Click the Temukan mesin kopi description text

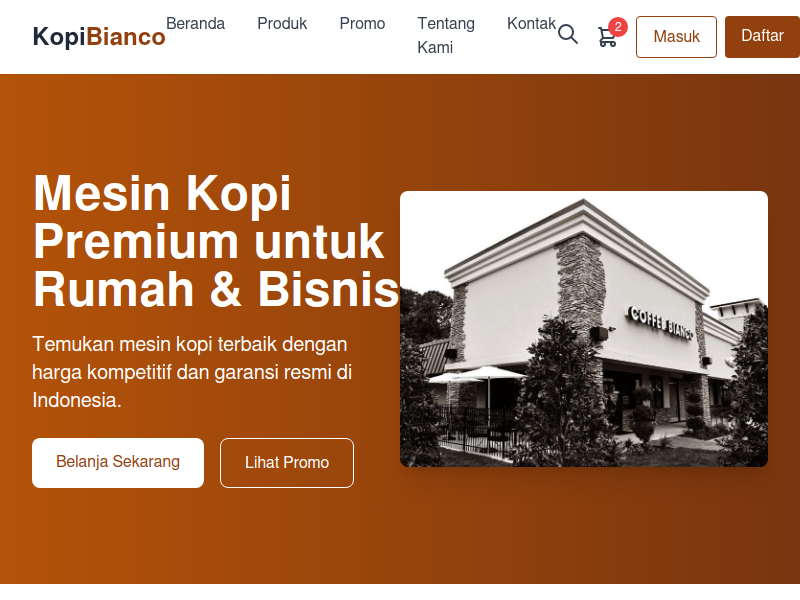[x=192, y=372]
